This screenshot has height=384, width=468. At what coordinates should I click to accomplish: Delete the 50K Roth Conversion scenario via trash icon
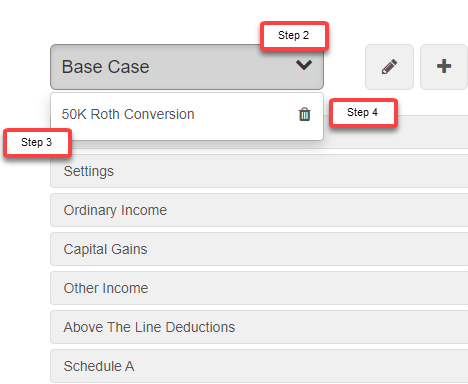[304, 114]
